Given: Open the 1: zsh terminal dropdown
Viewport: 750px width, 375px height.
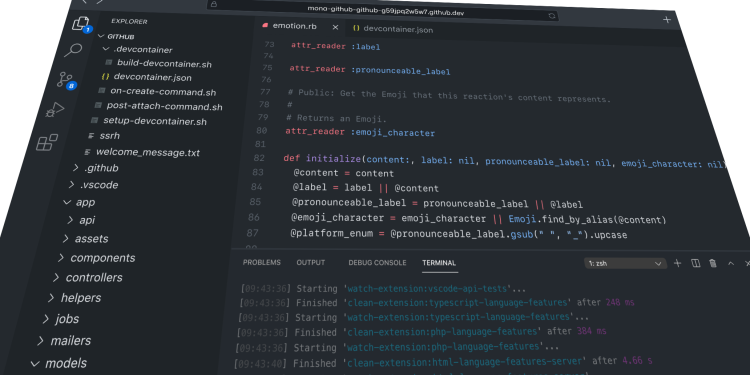Looking at the screenshot, I should [625, 263].
